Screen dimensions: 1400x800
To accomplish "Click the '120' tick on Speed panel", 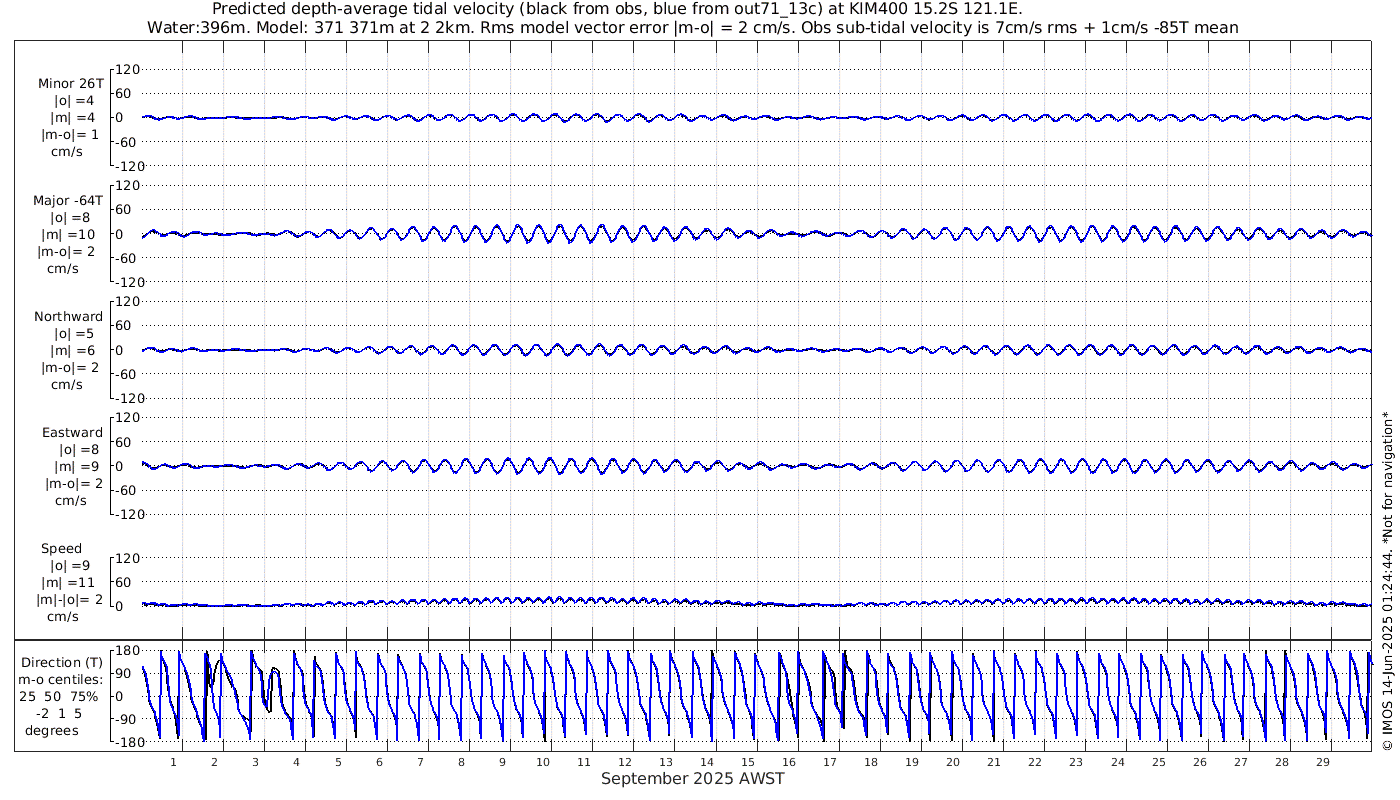I will click(128, 558).
